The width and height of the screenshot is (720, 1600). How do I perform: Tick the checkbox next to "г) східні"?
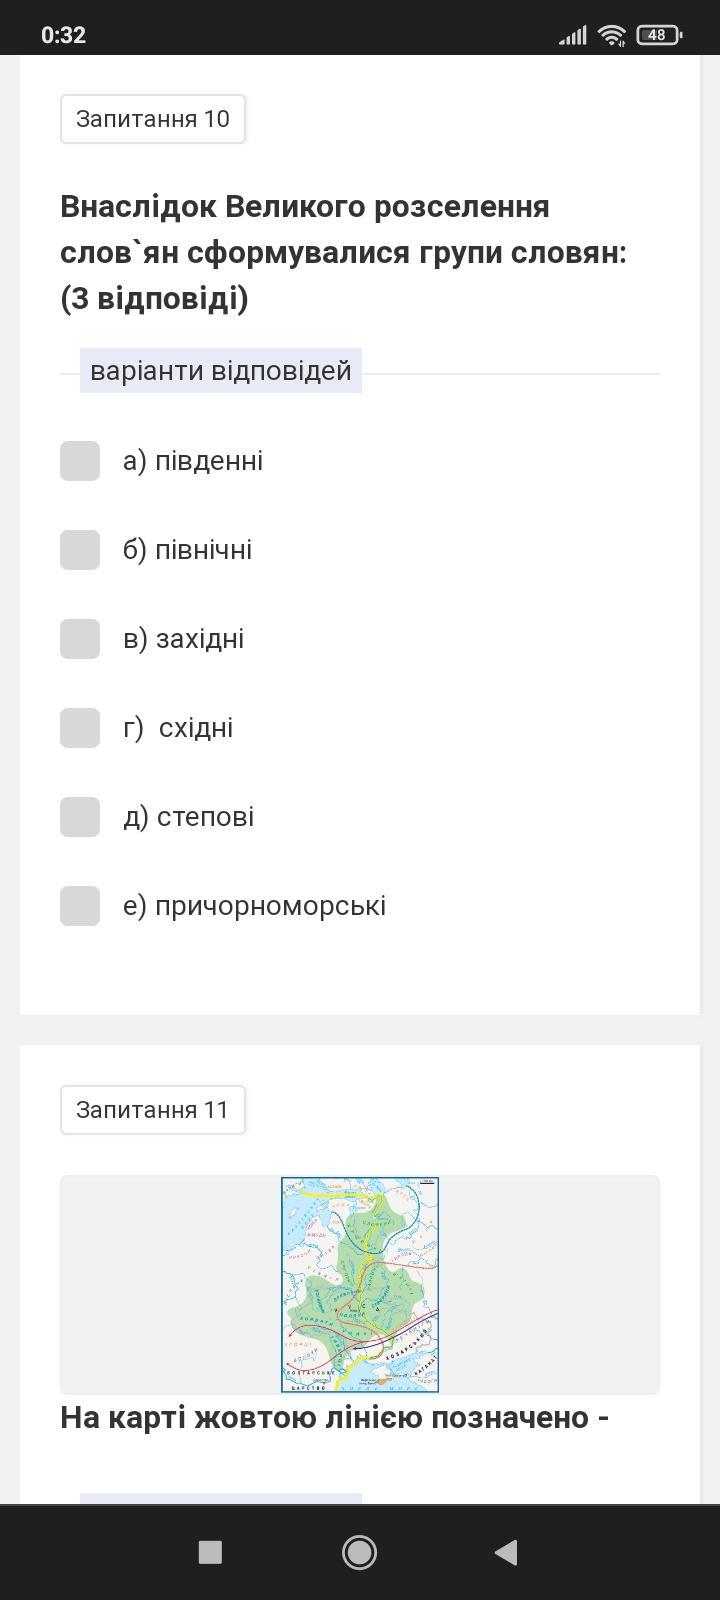tap(80, 728)
